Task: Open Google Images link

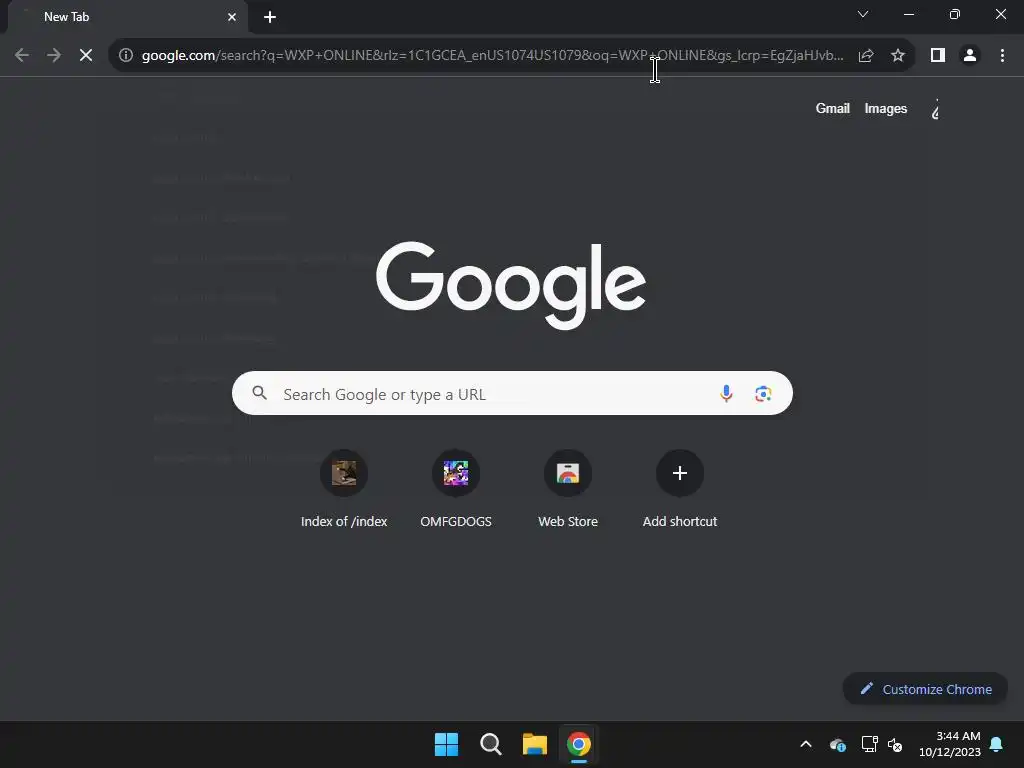Action: click(886, 108)
